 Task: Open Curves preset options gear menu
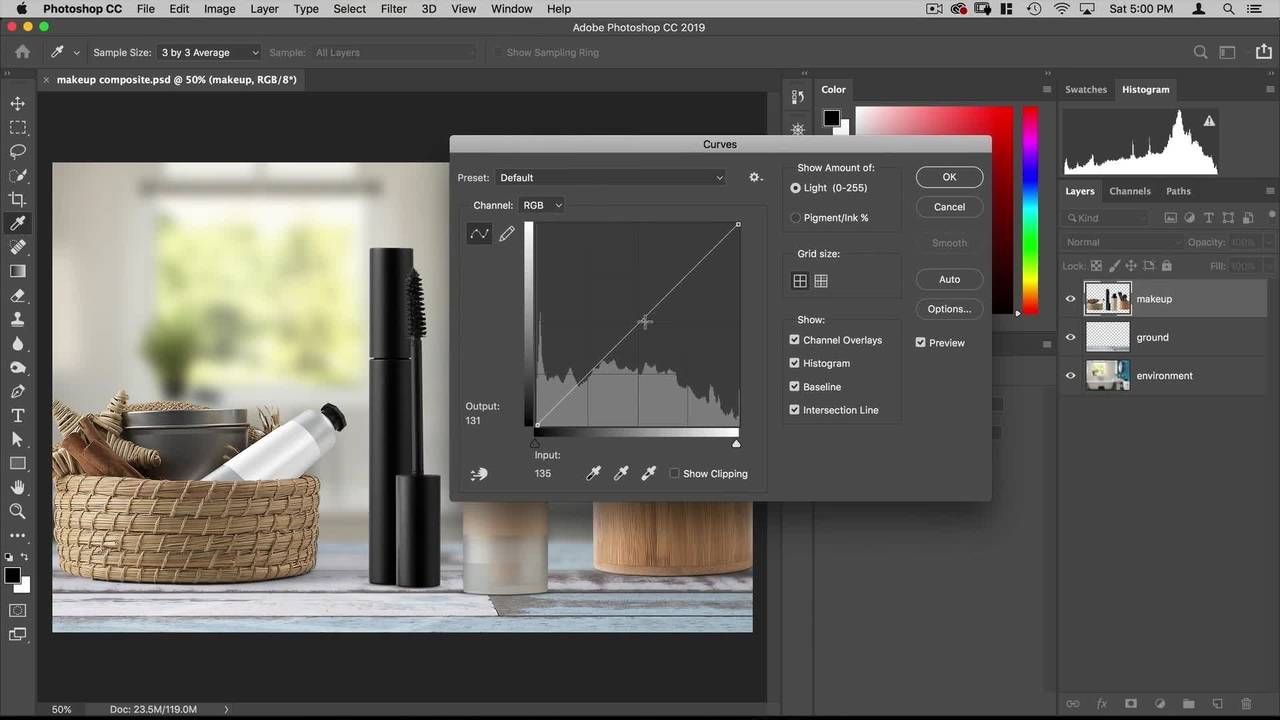pos(755,177)
